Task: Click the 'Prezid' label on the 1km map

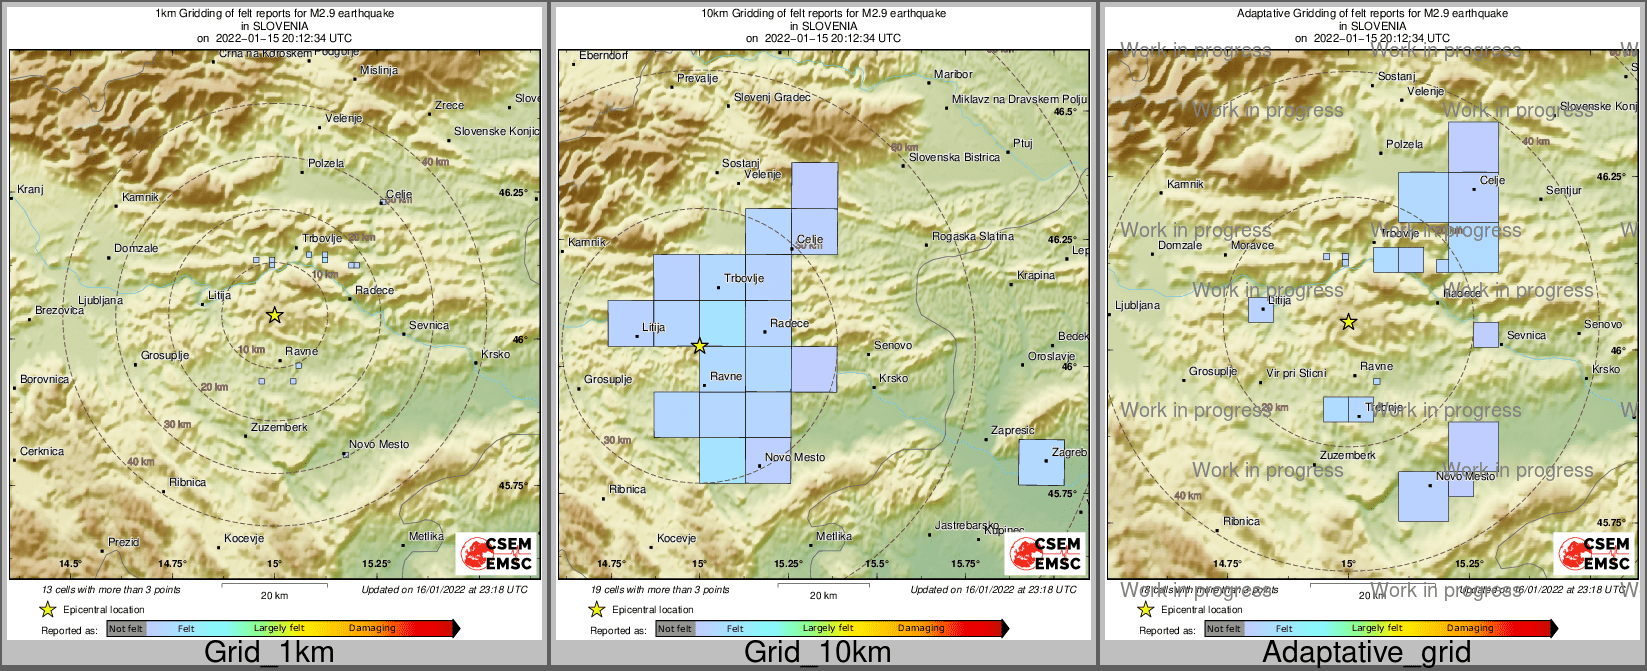Action: pyautogui.click(x=124, y=542)
